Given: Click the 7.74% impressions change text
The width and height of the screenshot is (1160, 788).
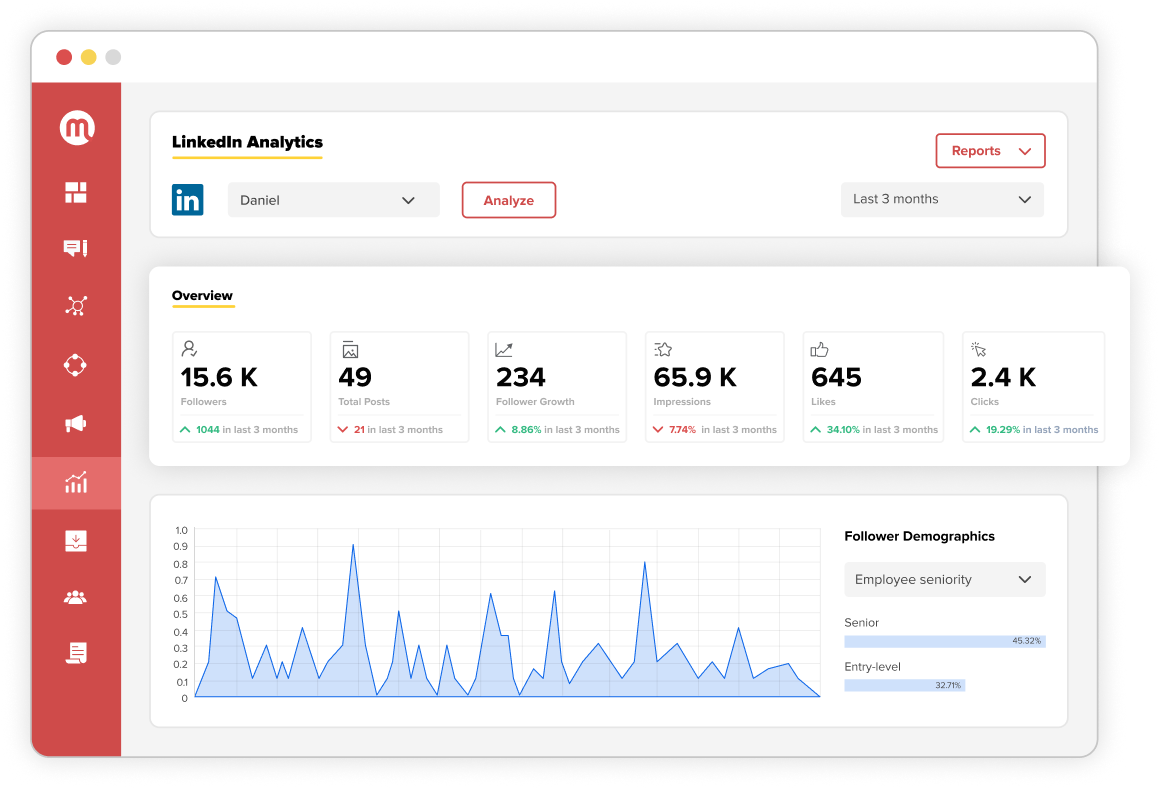Looking at the screenshot, I should [723, 430].
